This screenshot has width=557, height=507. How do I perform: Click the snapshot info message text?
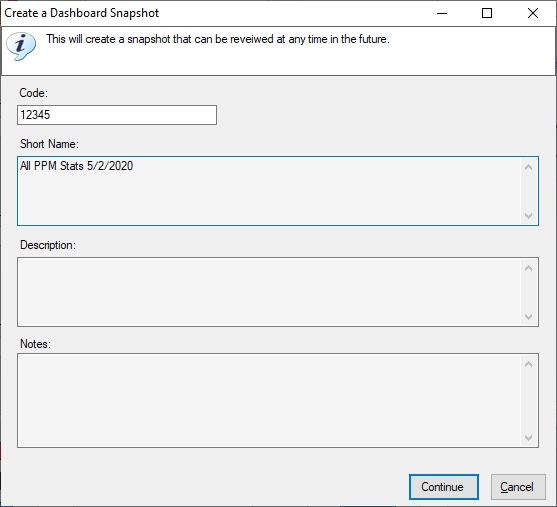[218, 39]
